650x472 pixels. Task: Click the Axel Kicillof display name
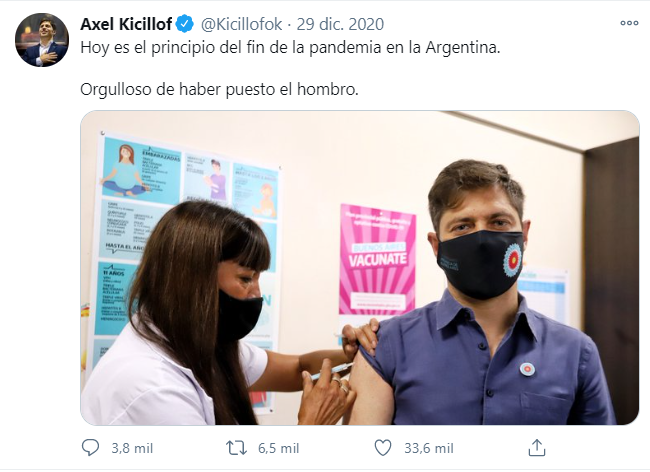(126, 24)
